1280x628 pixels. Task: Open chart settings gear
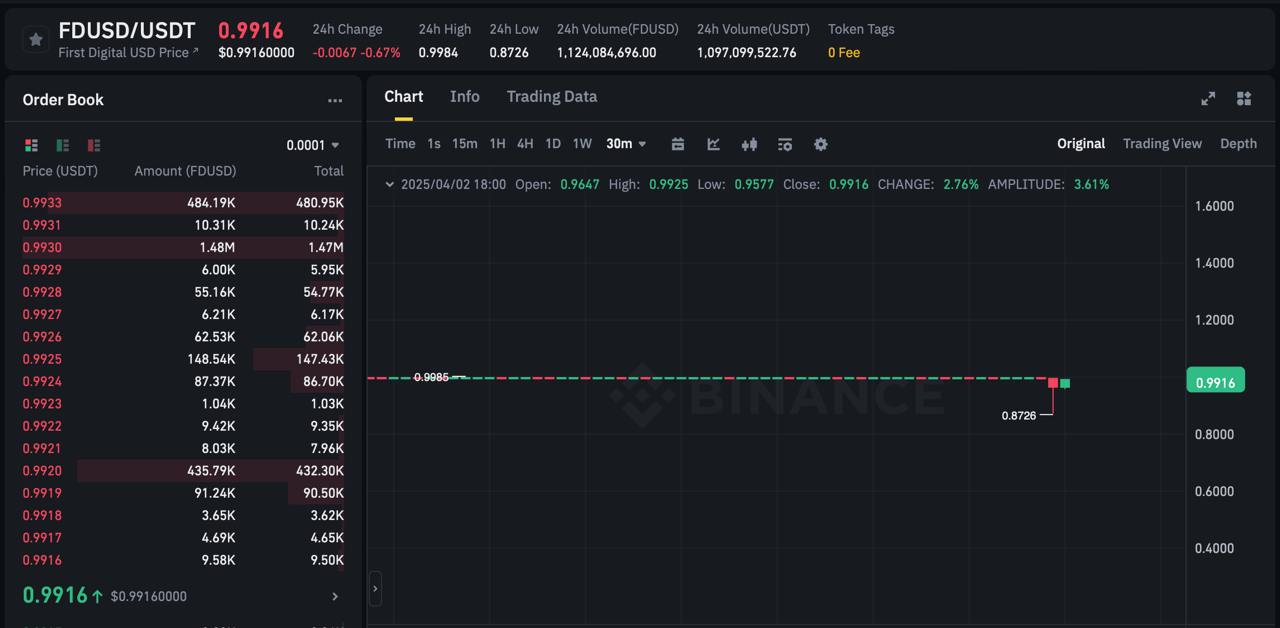[x=821, y=144]
